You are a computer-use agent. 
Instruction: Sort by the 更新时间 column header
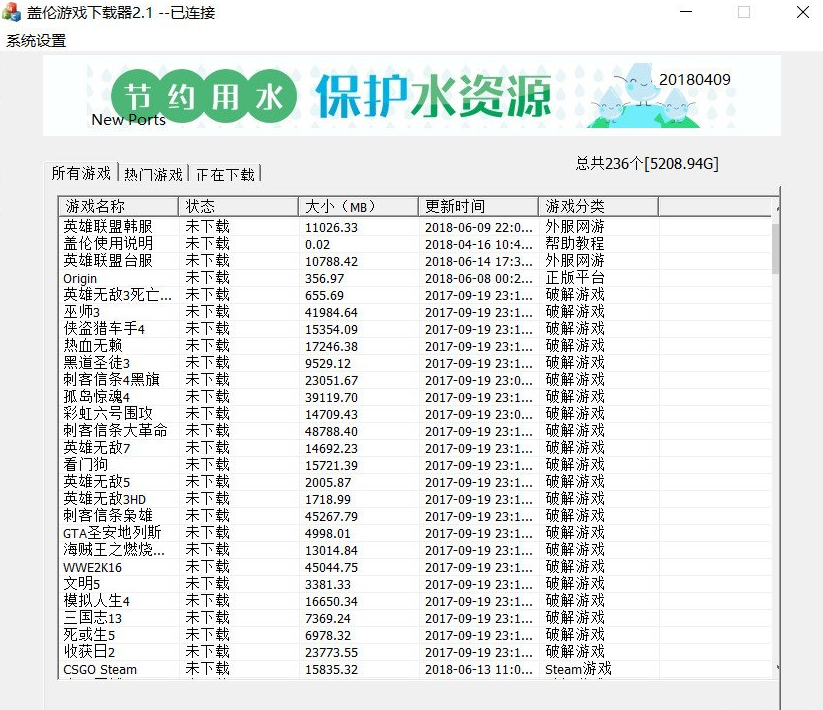click(478, 206)
